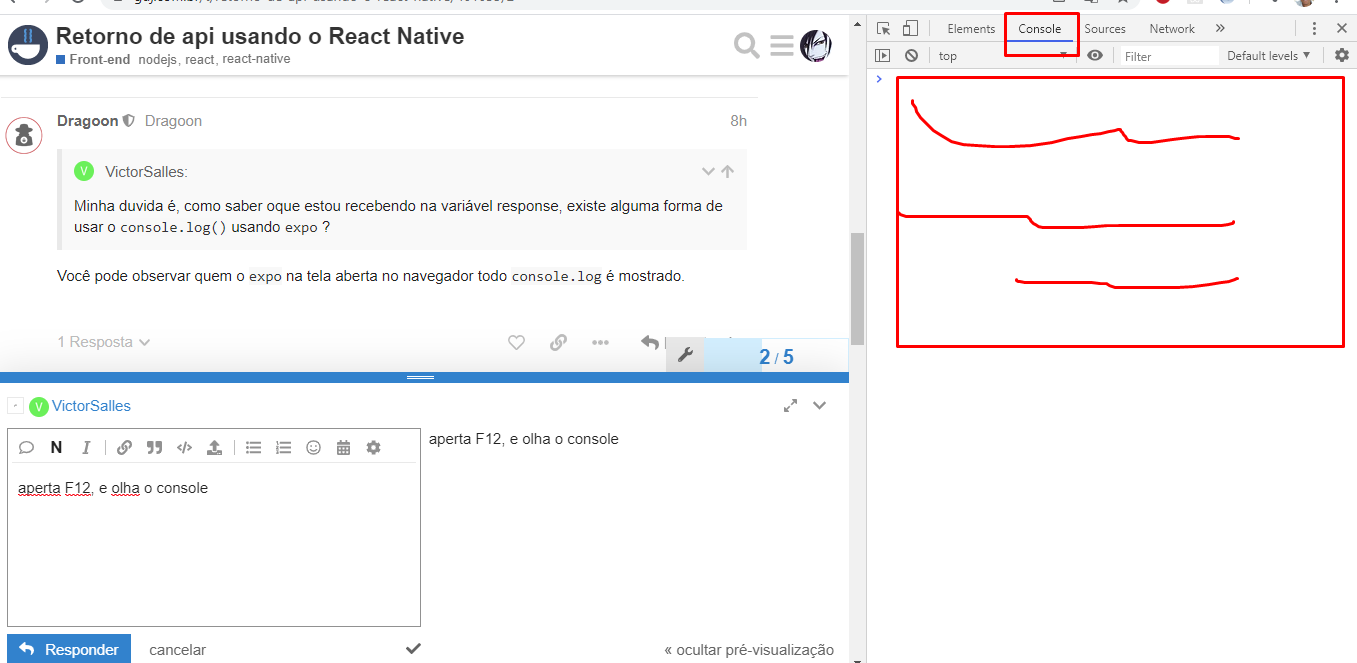This screenshot has width=1357, height=663.
Task: Jump to the quoted post arrow
Action: 727,171
